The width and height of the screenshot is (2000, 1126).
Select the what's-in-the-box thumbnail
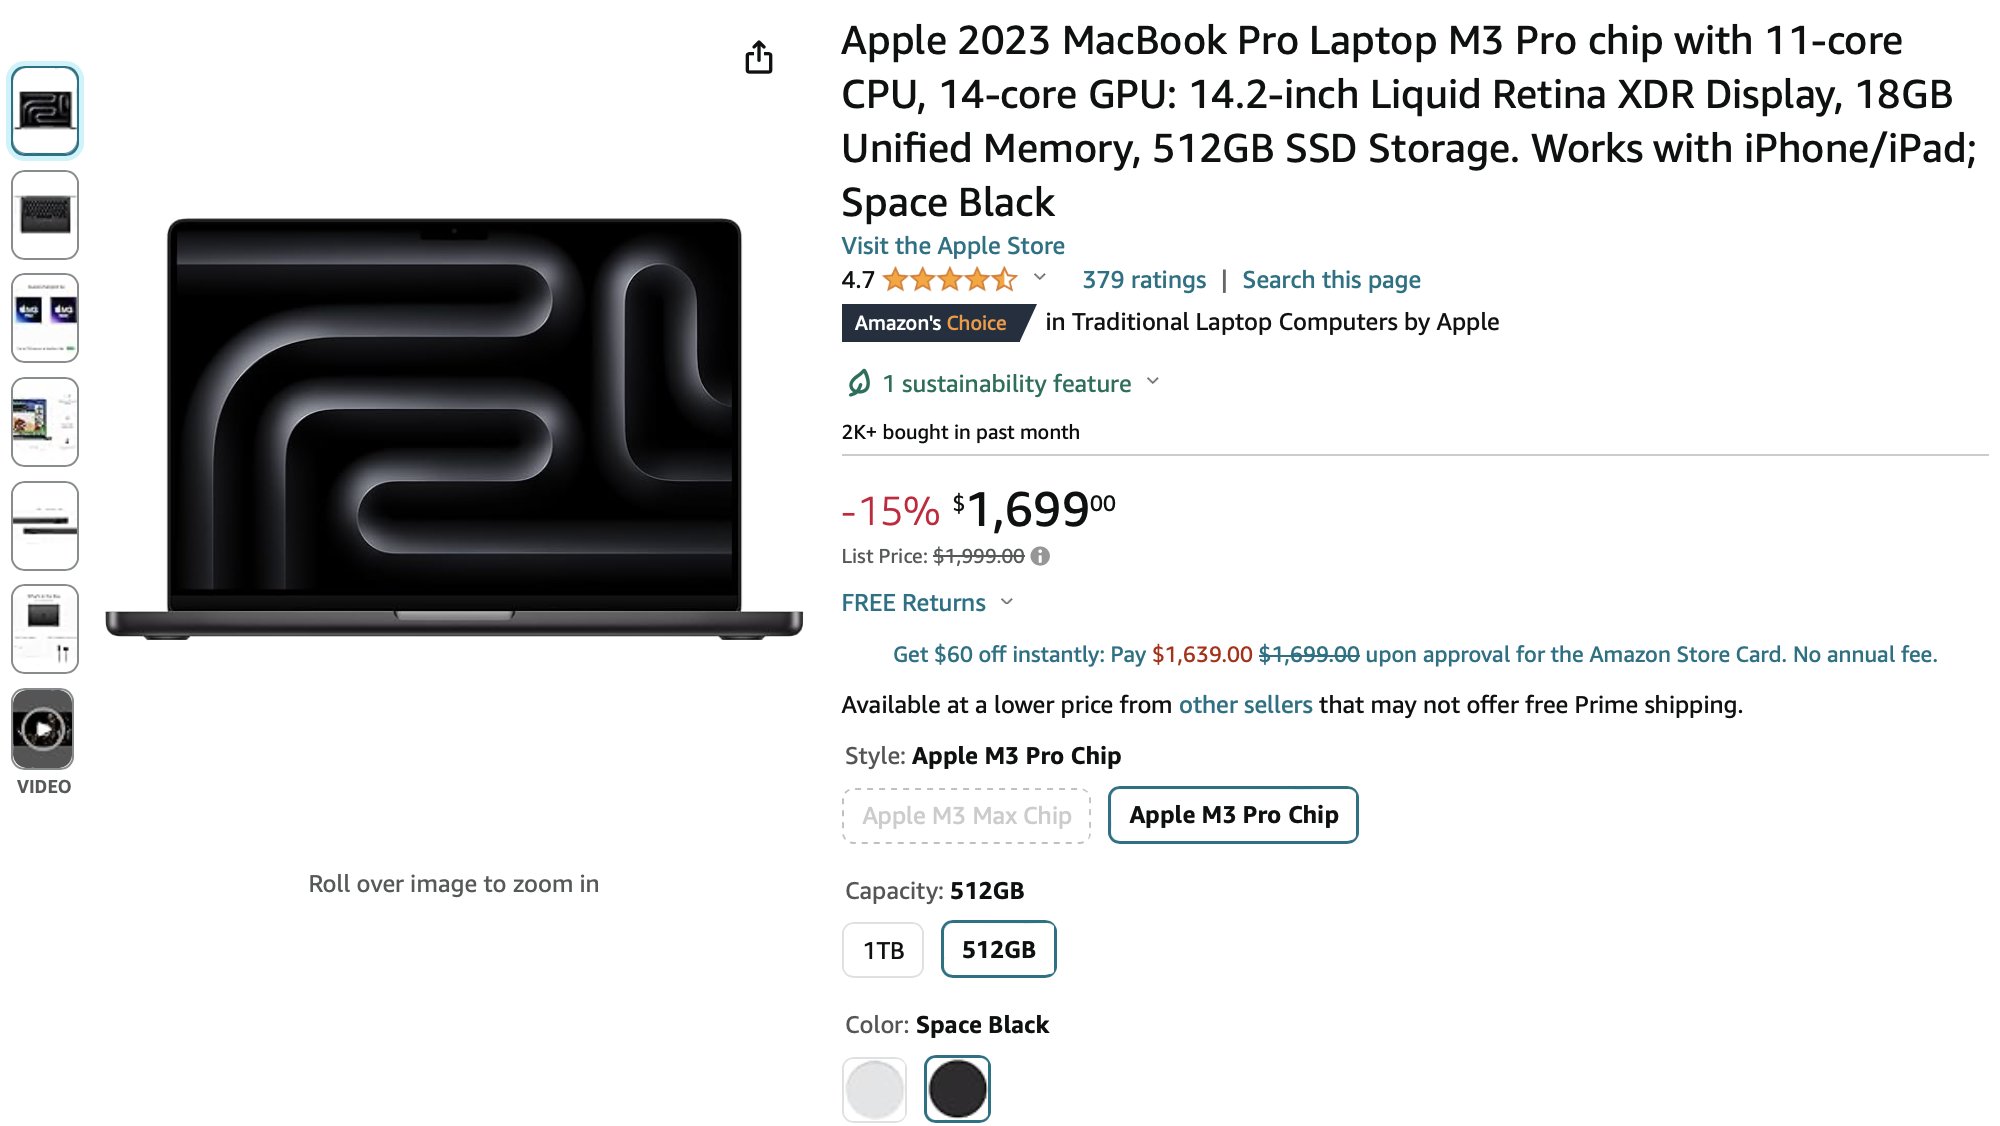coord(45,629)
